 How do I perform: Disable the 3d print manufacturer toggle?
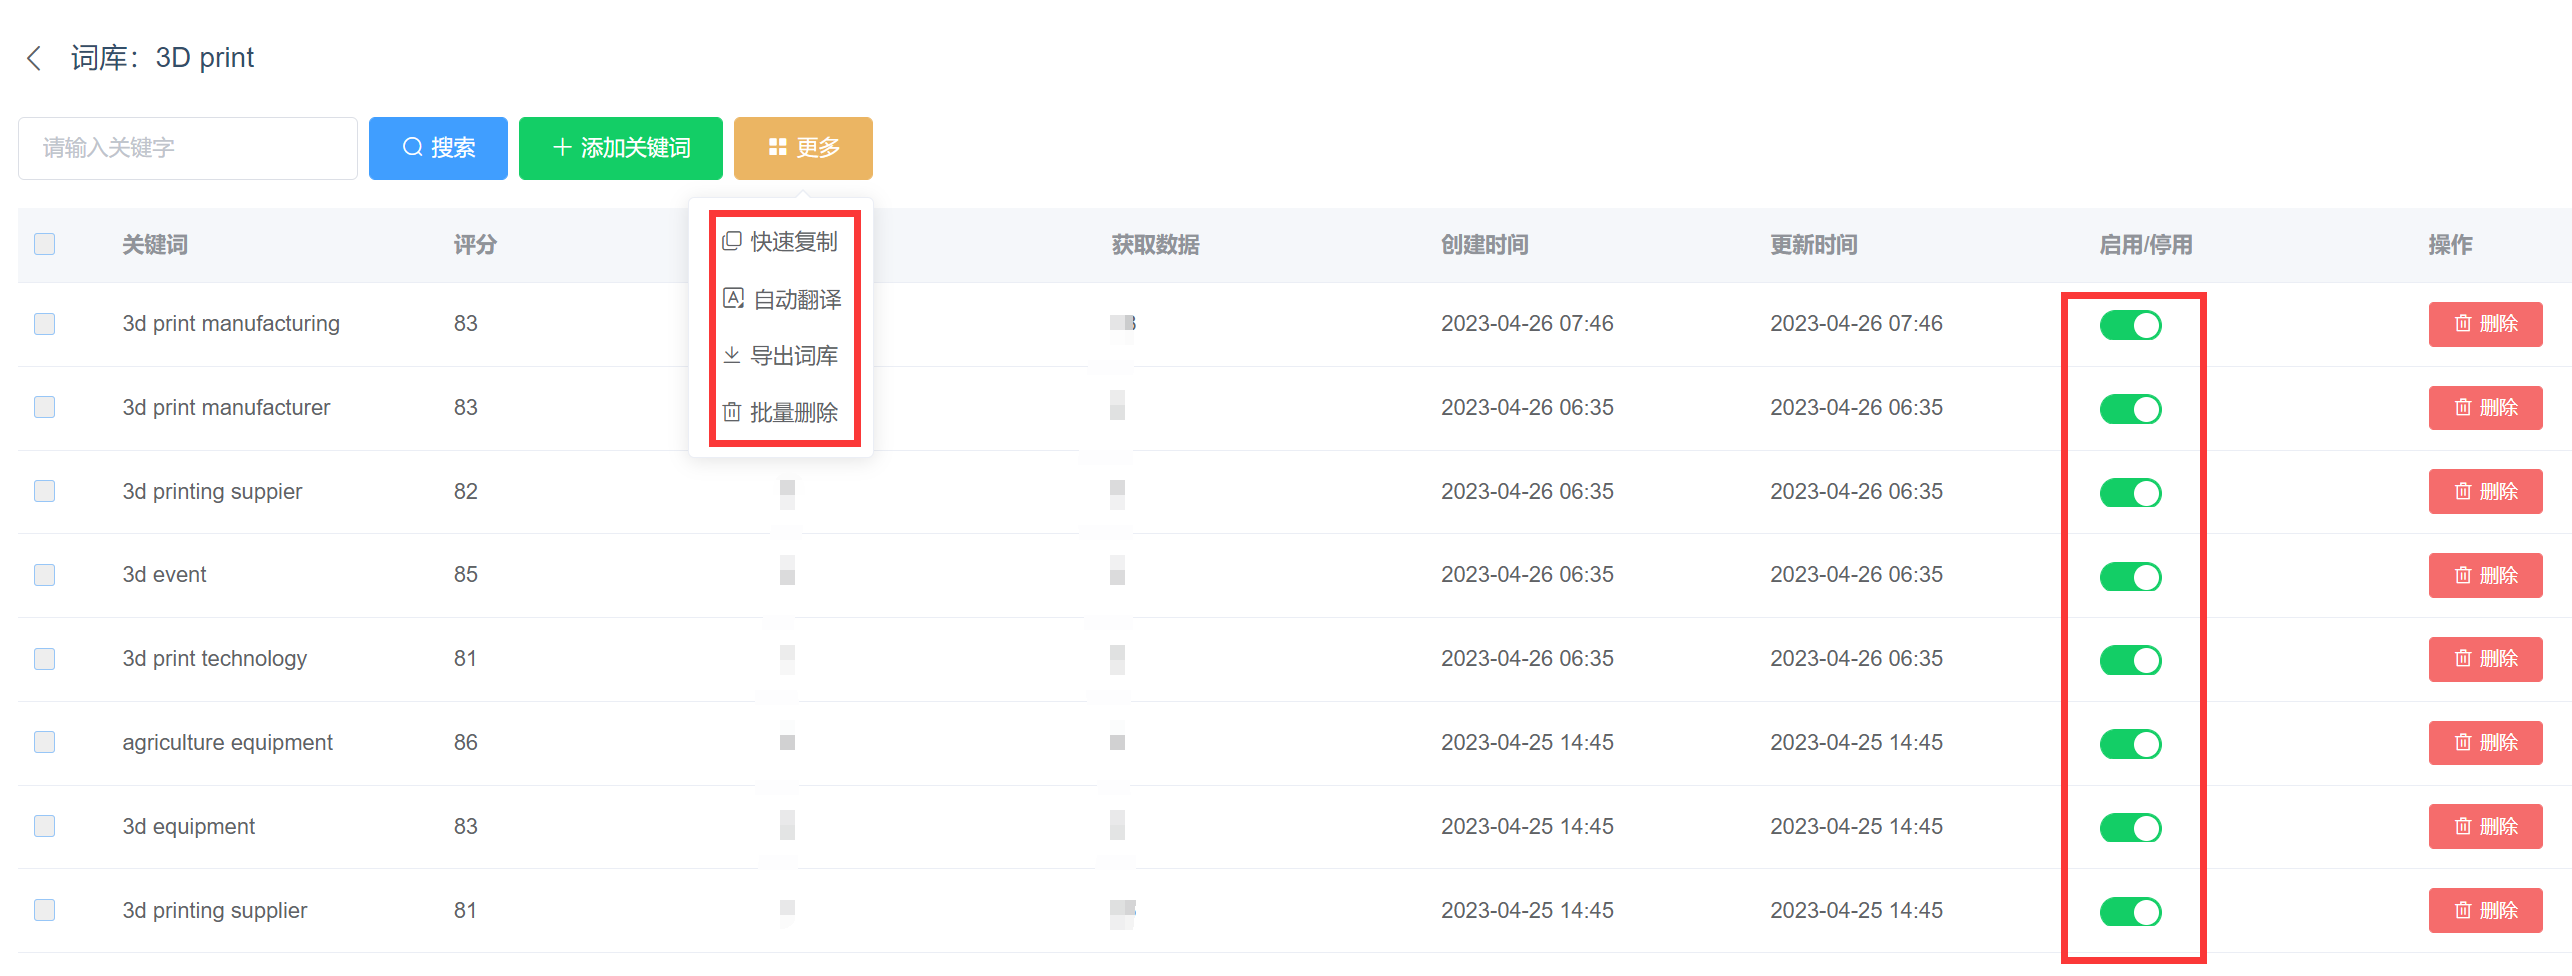pyautogui.click(x=2130, y=409)
